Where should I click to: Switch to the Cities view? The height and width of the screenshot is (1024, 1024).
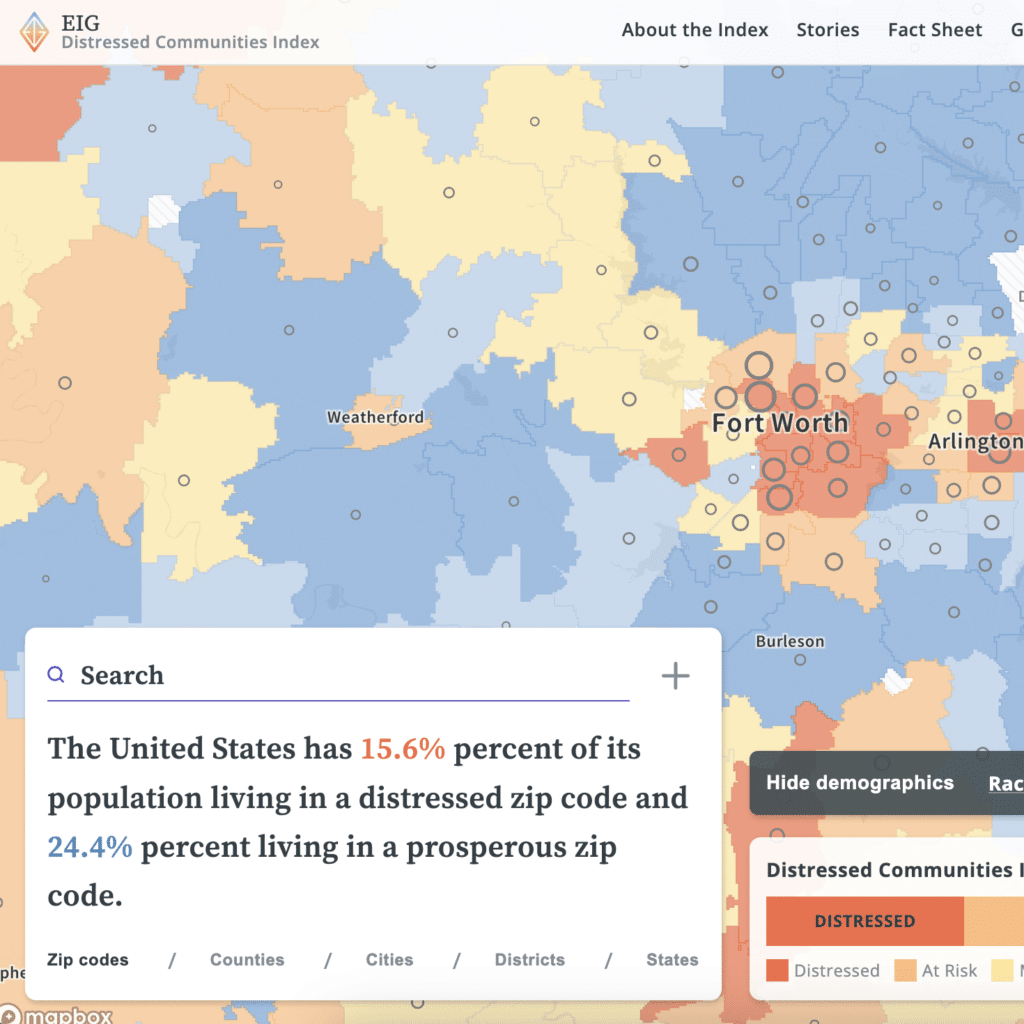tap(389, 960)
